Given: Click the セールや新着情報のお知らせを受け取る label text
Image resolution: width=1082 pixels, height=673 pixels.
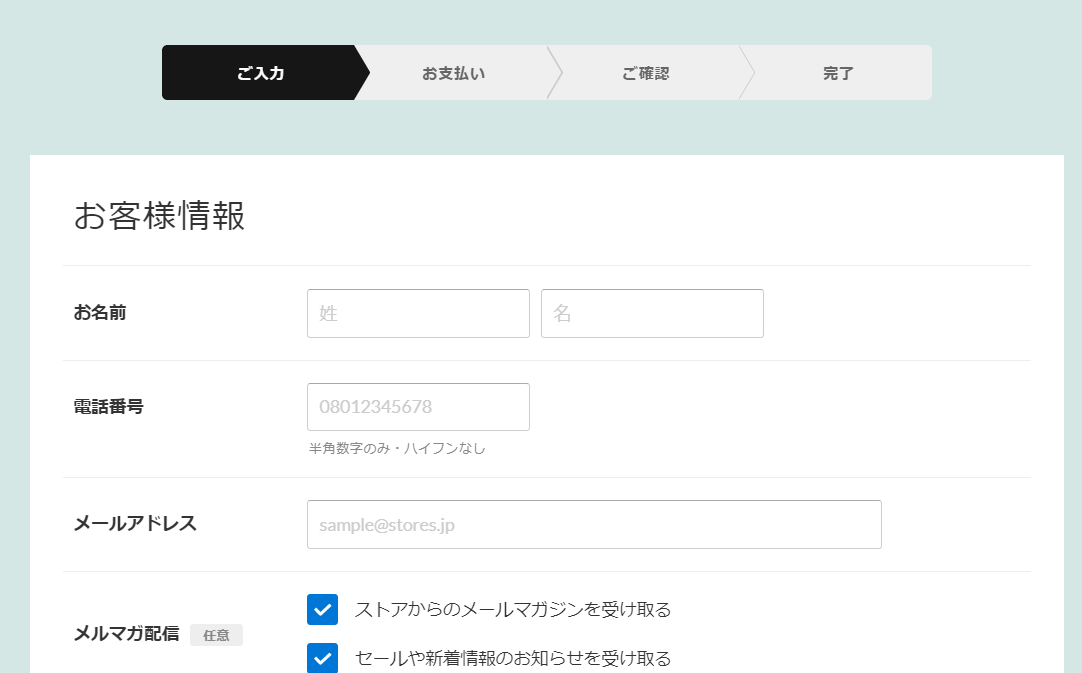Looking at the screenshot, I should pyautogui.click(x=512, y=658).
